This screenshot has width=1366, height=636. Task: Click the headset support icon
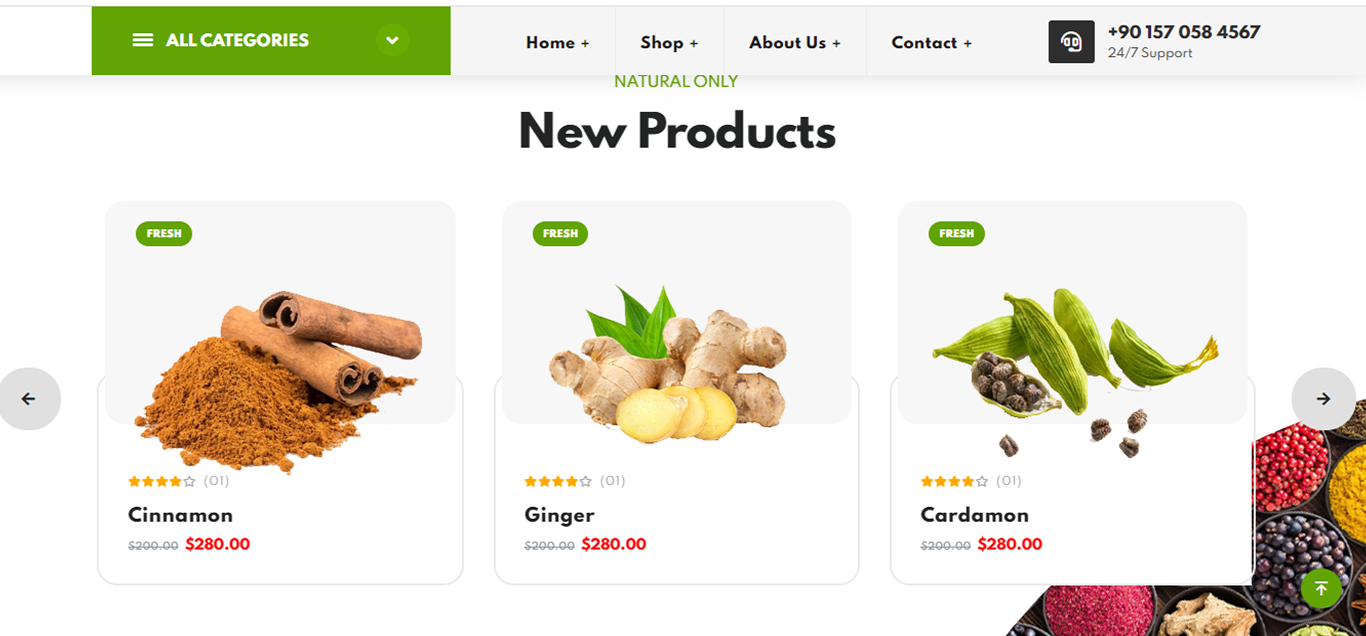1071,42
